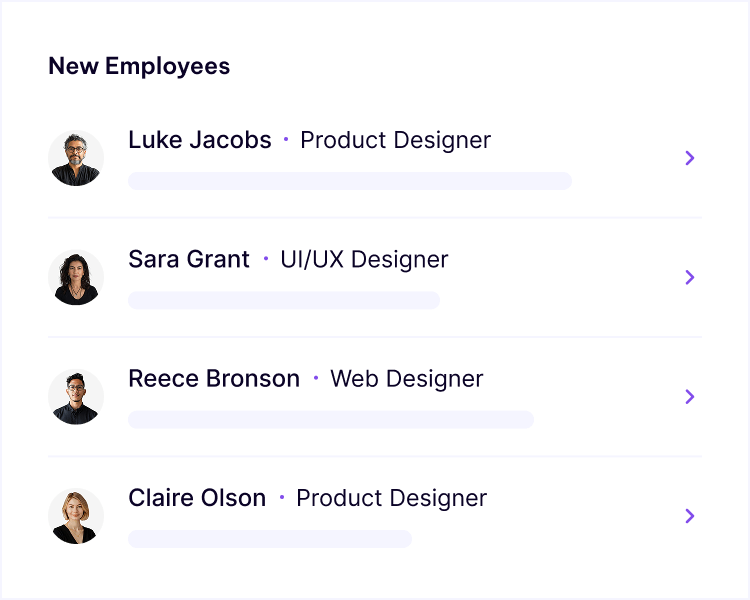Click the New Employees heading
This screenshot has height=600, width=750.
[x=139, y=66]
